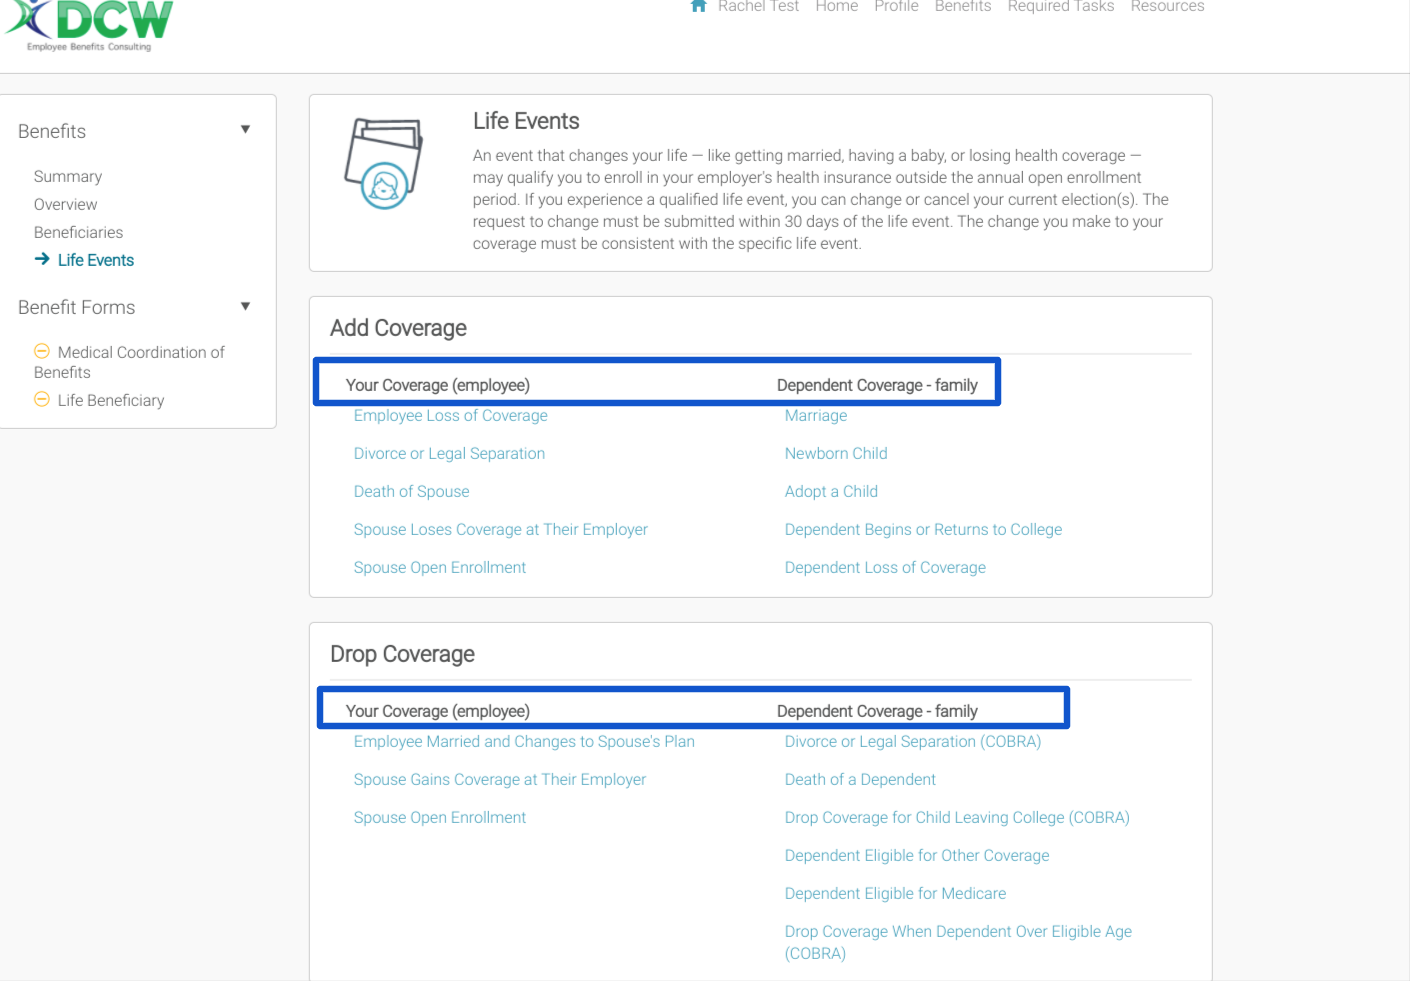Click the Rachel Test user name
Image resolution: width=1410 pixels, height=981 pixels.
[758, 7]
